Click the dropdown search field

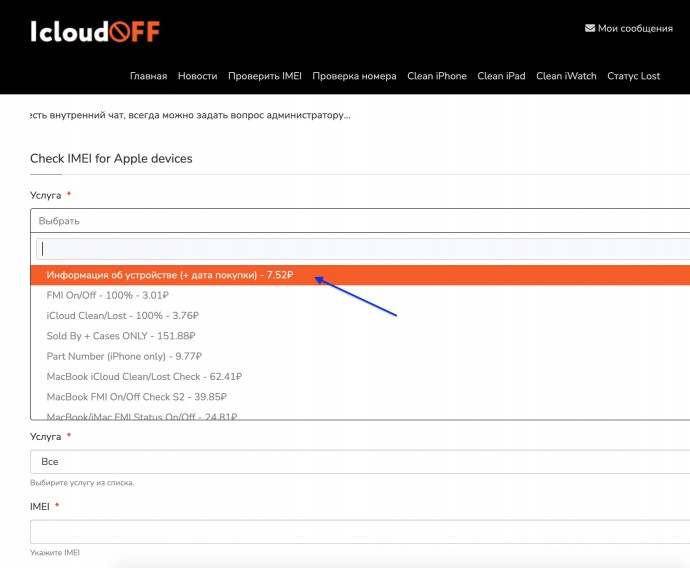click(x=362, y=249)
